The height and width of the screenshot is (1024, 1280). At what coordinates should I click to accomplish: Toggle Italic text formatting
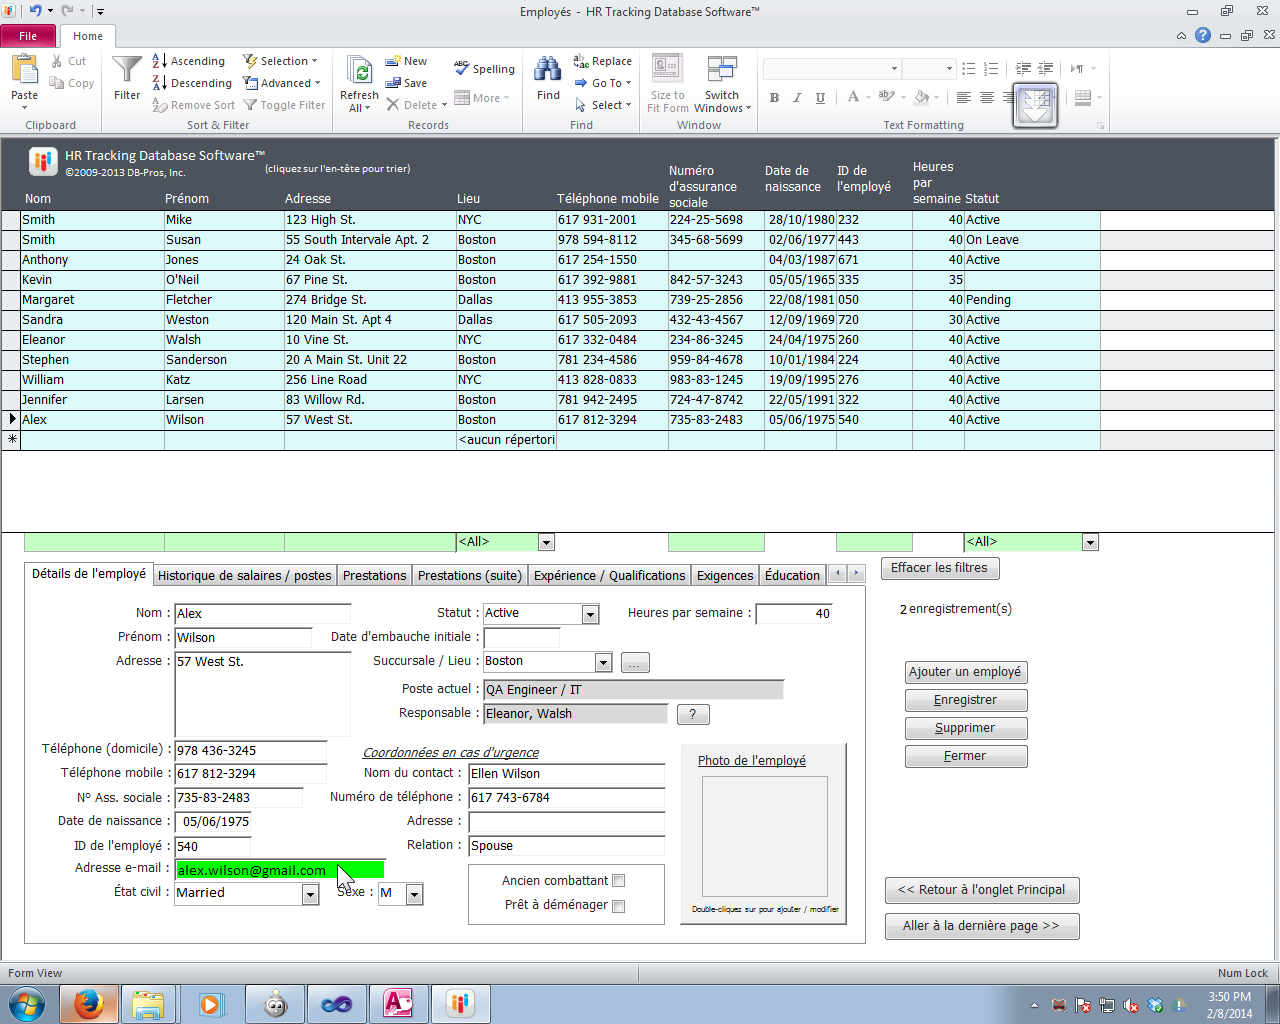click(x=797, y=97)
